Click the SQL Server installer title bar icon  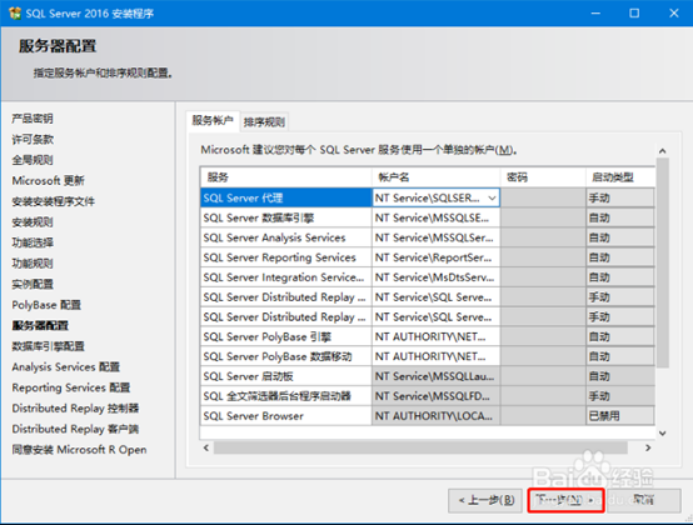15,13
